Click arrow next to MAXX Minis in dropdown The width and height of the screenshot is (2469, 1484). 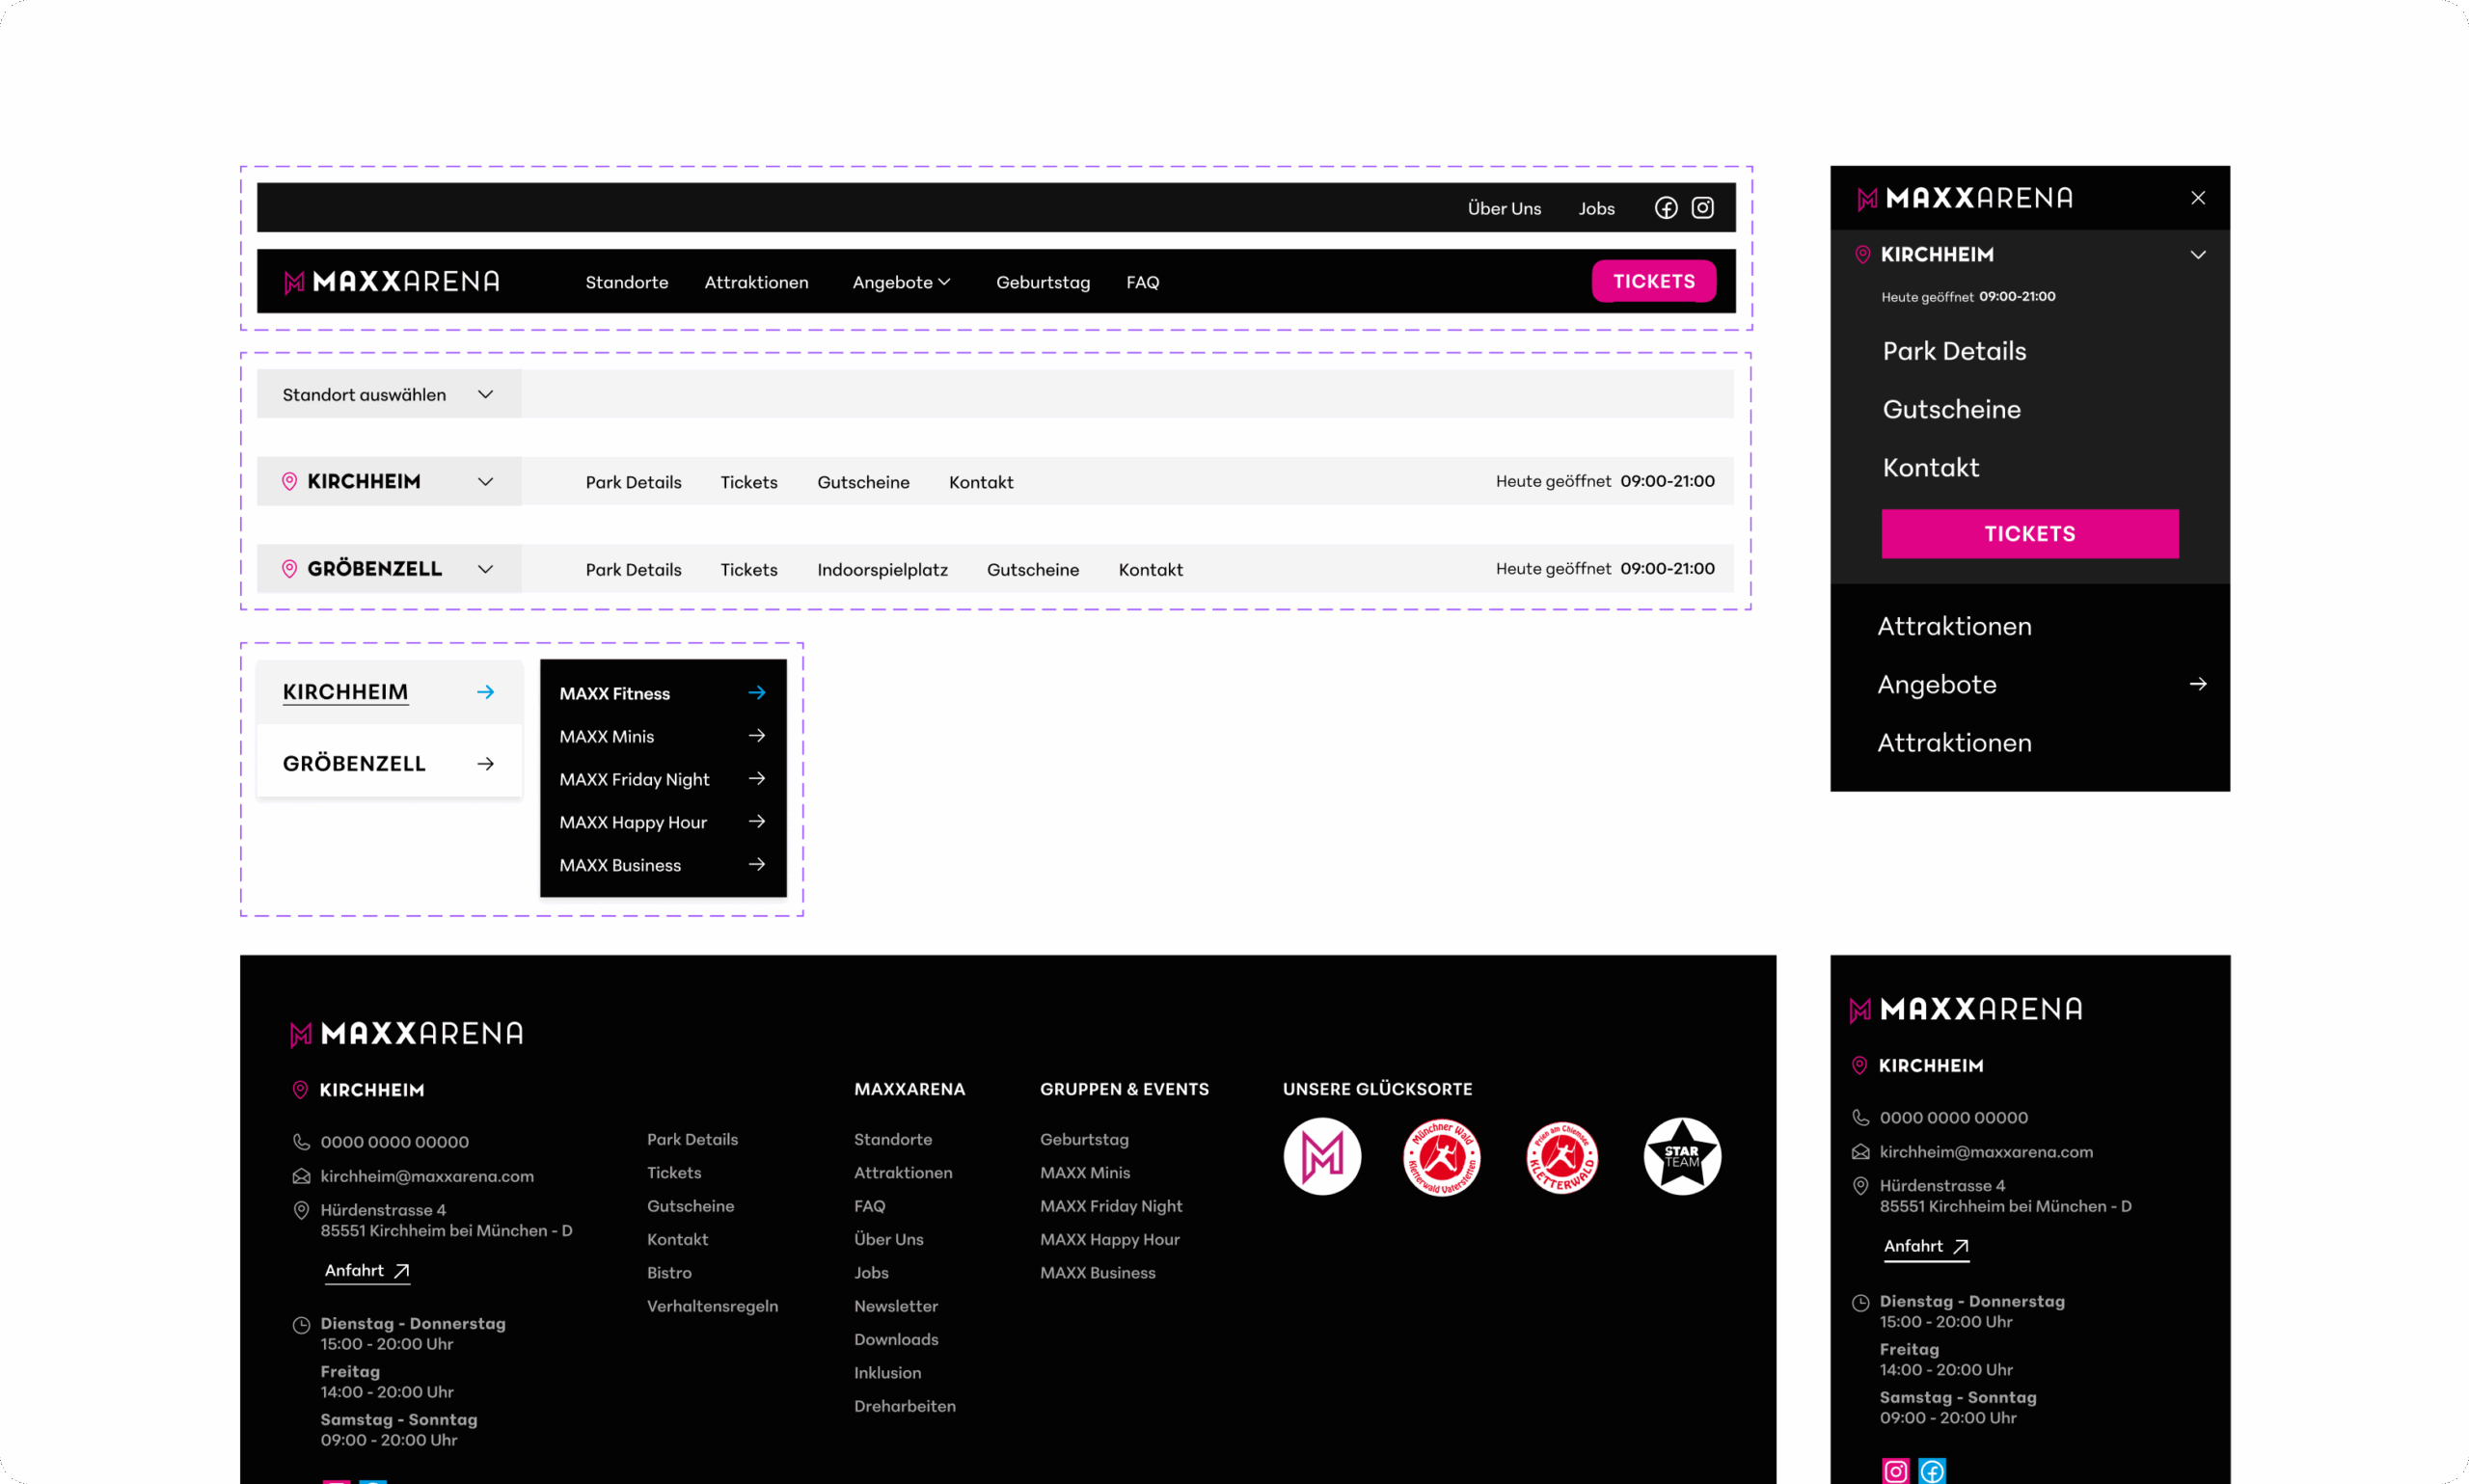pos(757,736)
